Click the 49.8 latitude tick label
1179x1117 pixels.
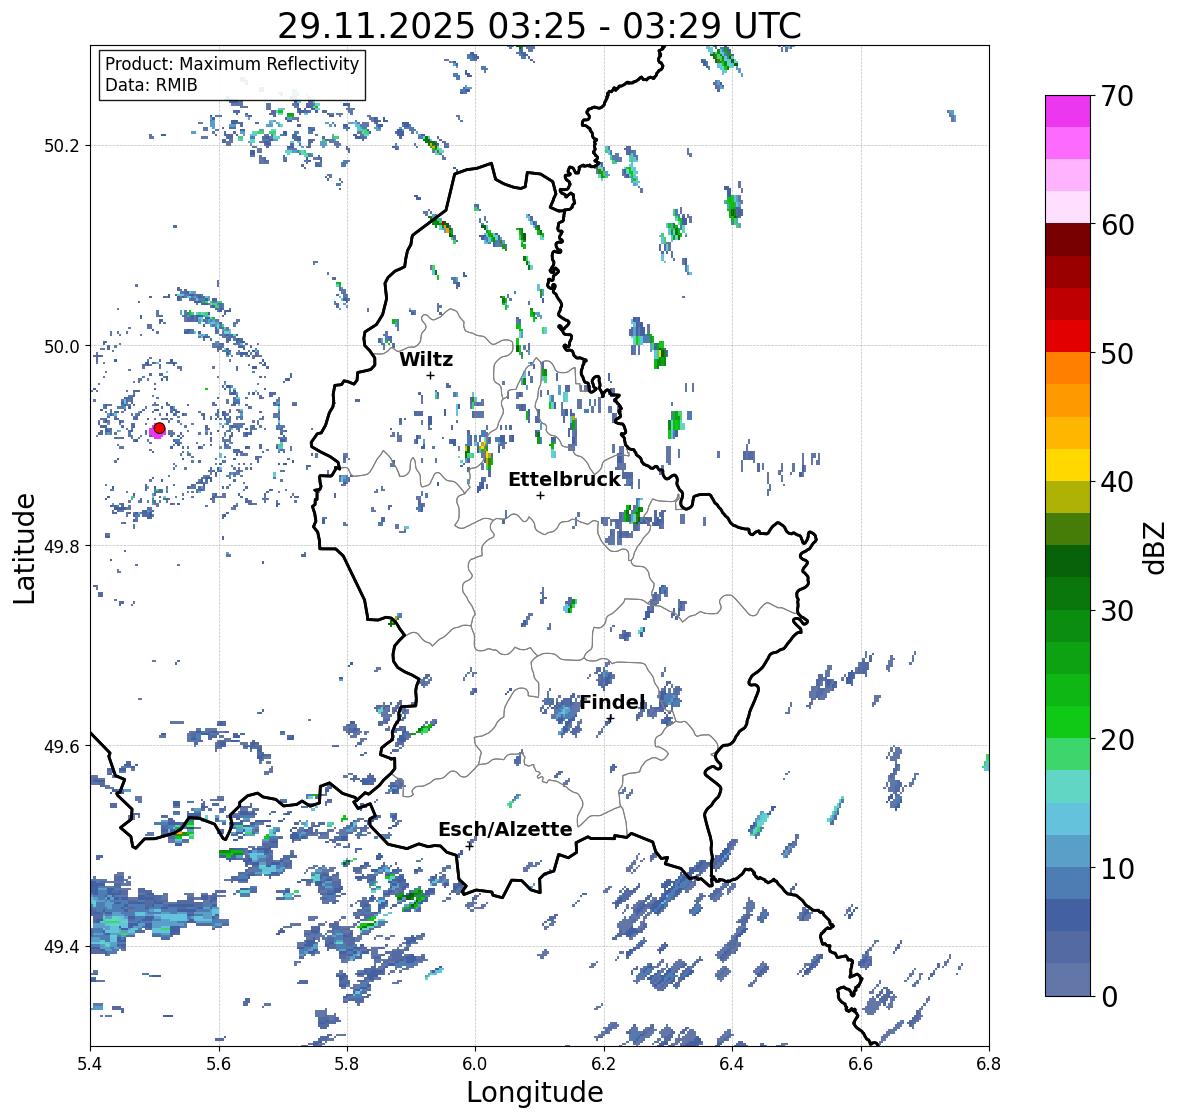[62, 546]
